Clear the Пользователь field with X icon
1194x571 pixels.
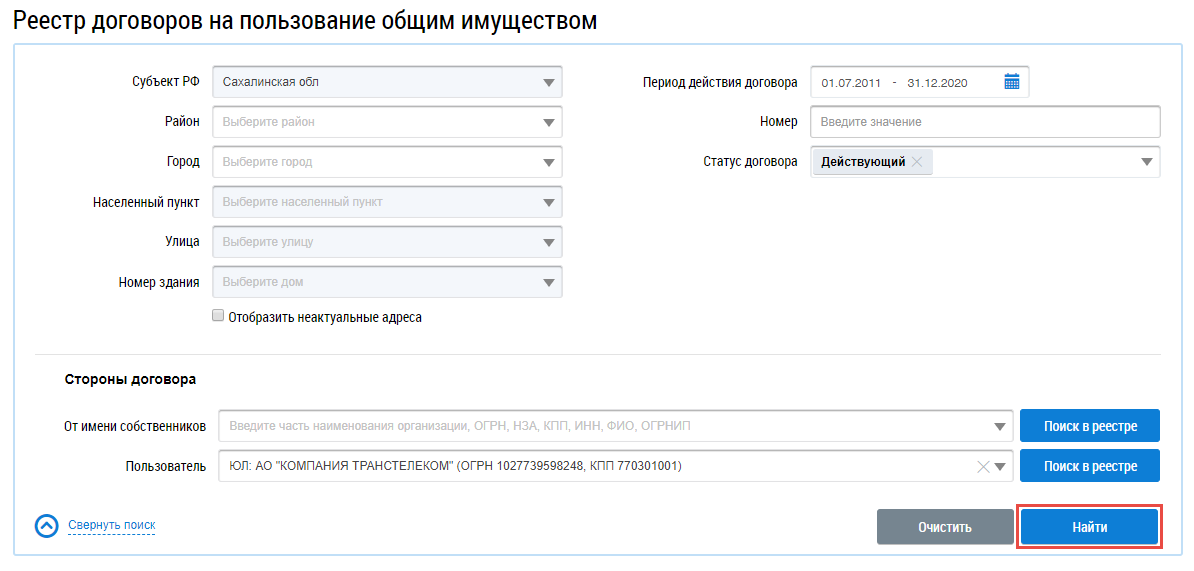coord(982,466)
